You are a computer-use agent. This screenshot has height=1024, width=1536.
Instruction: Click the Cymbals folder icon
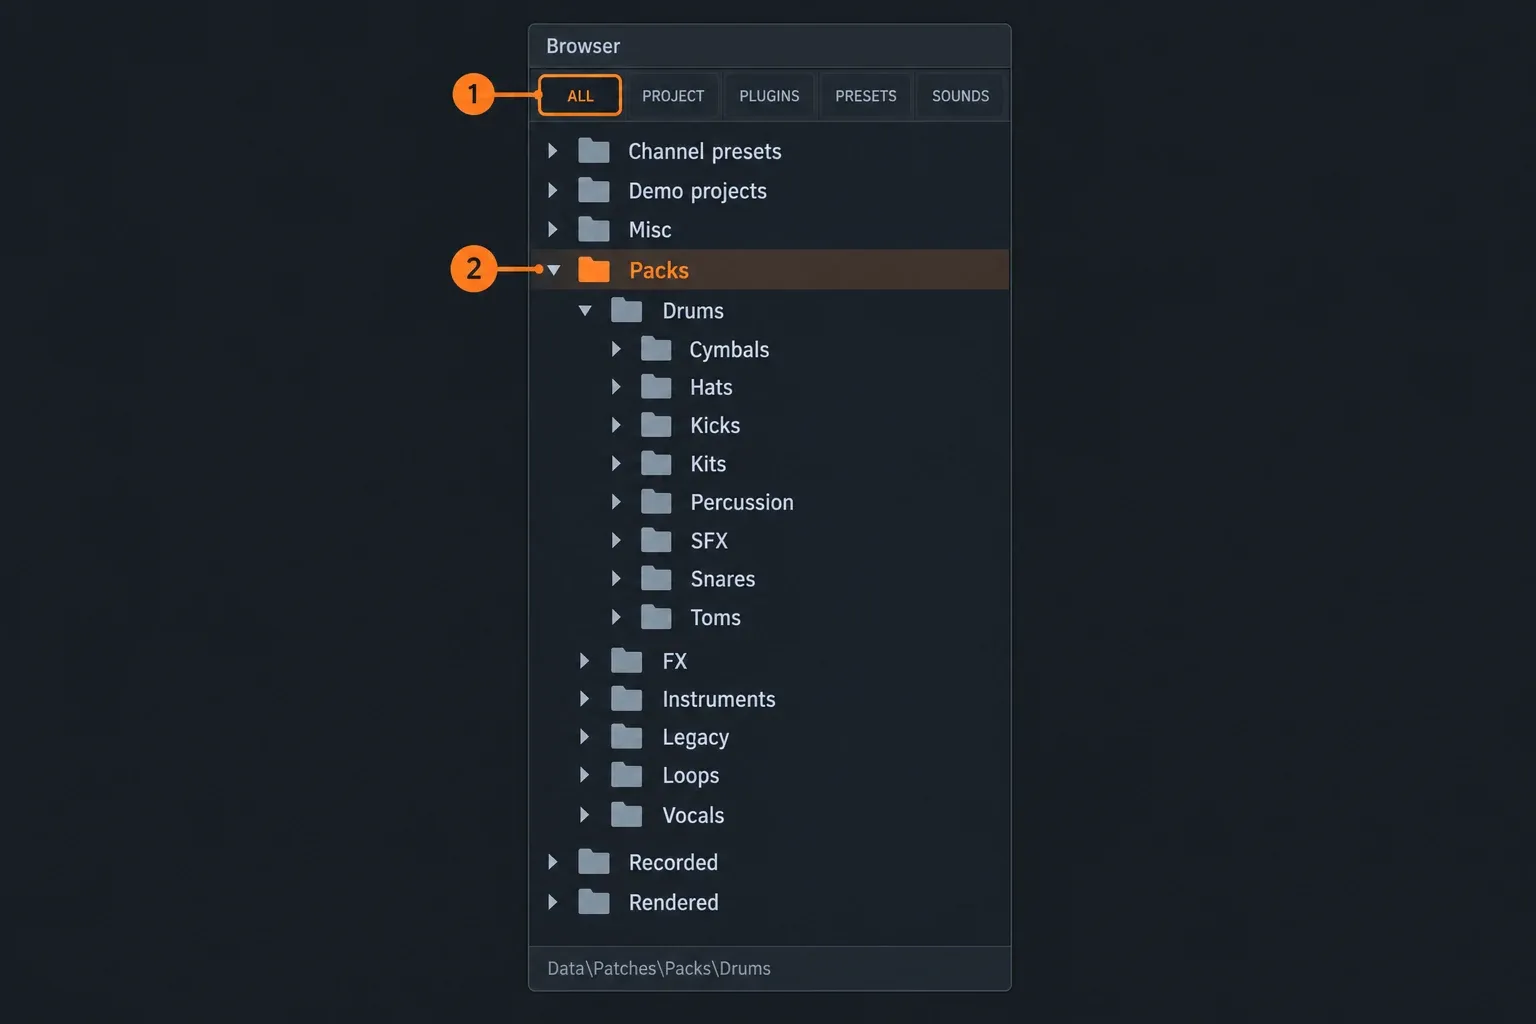point(656,349)
